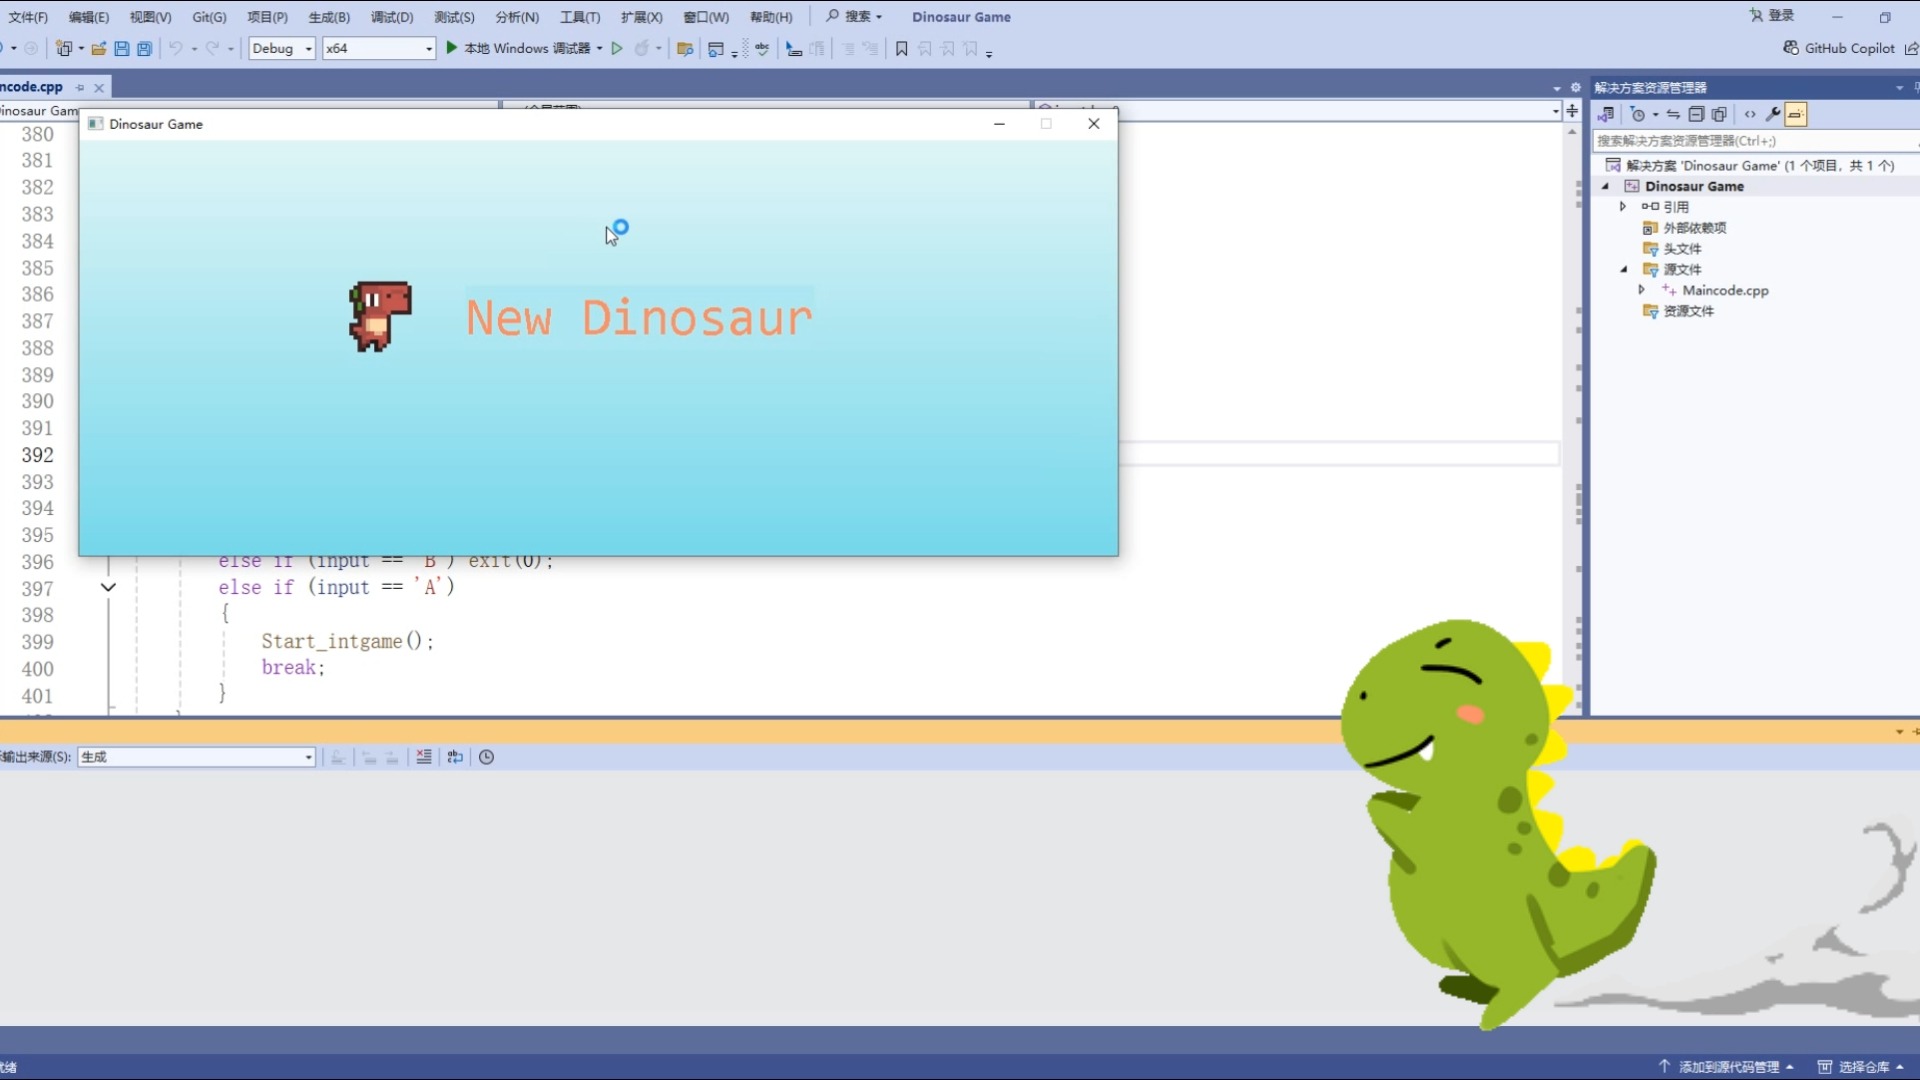The width and height of the screenshot is (1920, 1080).
Task: Click the Find in Files folder icon
Action: [x=685, y=48]
